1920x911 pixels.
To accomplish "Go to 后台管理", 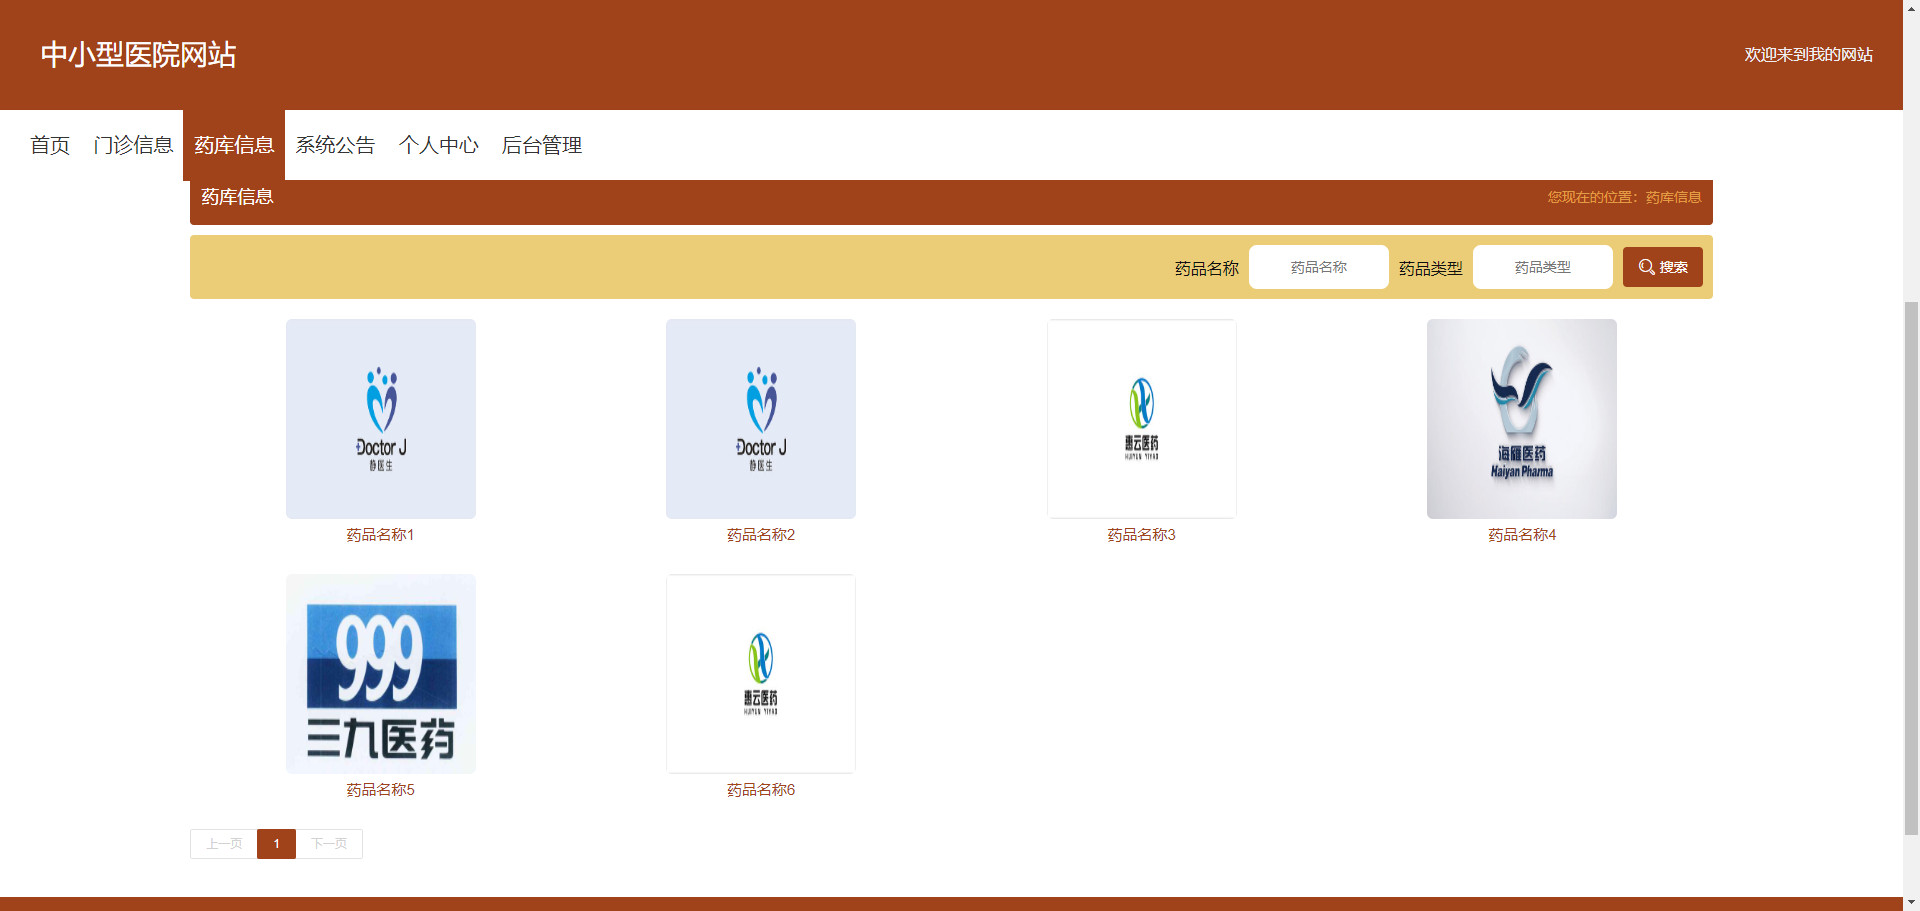I will tap(541, 145).
